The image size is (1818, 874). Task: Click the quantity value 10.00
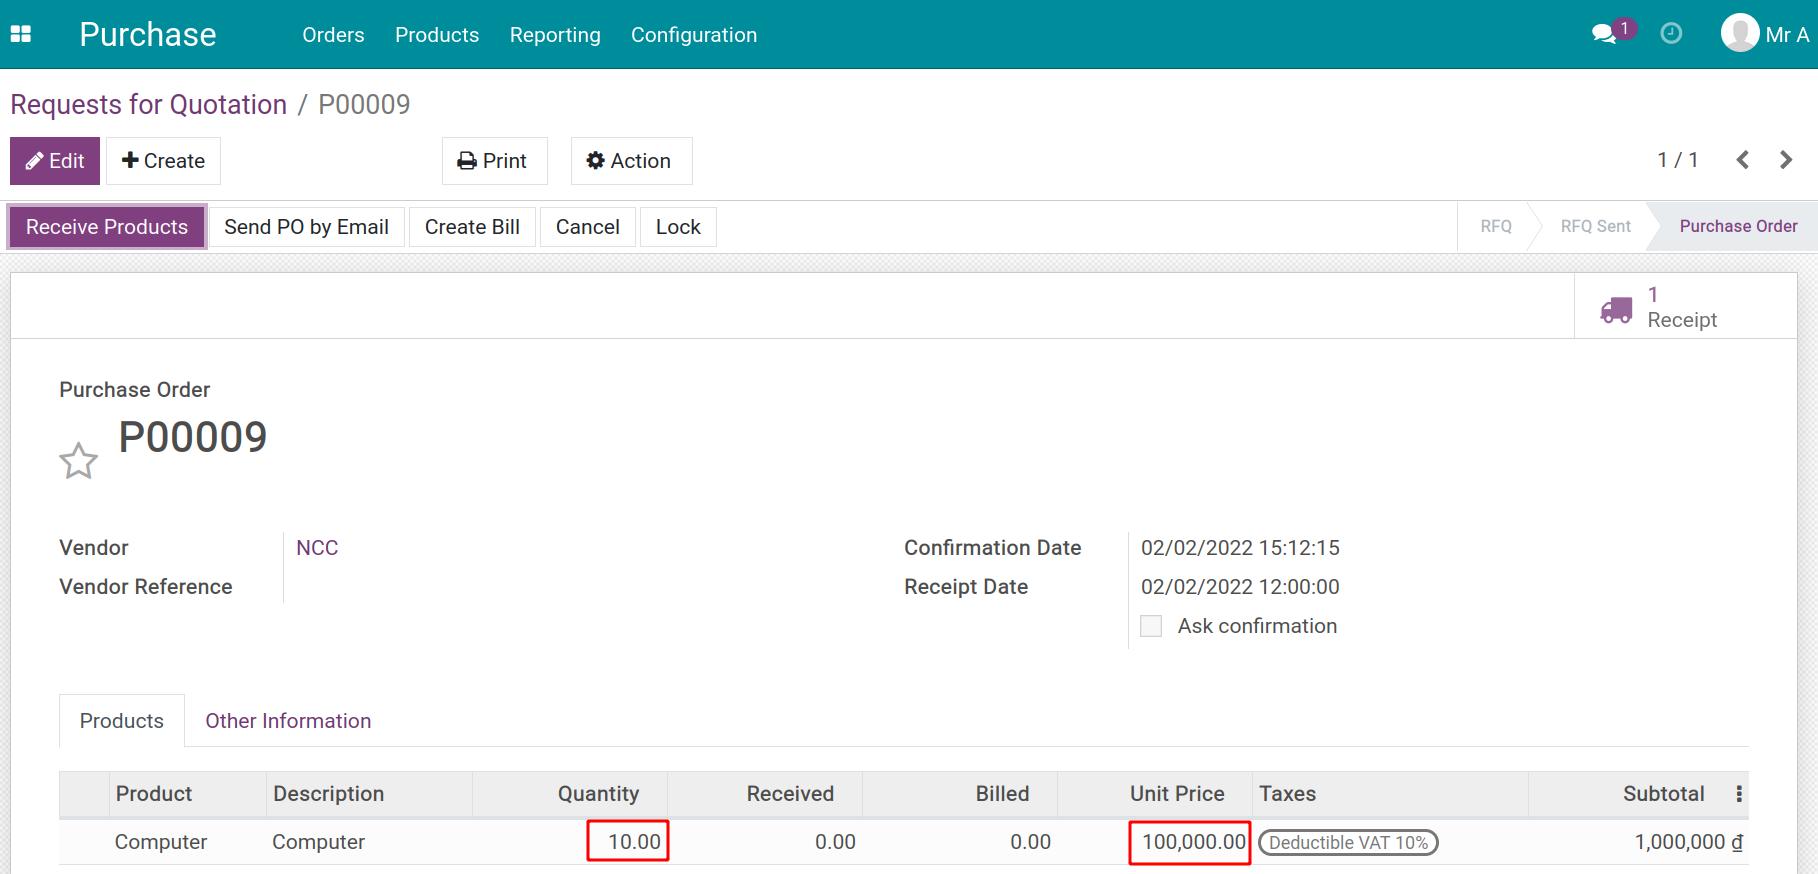pos(634,842)
